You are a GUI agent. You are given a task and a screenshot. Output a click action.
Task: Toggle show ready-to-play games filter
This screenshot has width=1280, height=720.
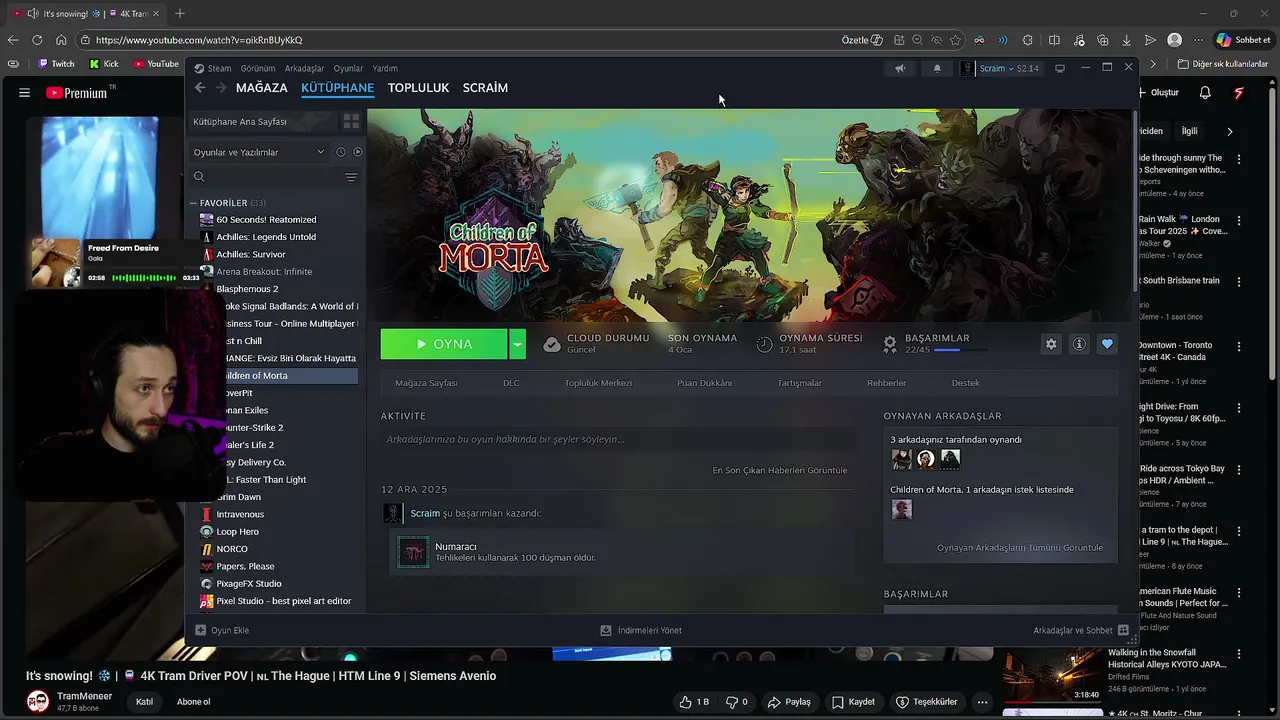click(x=358, y=152)
